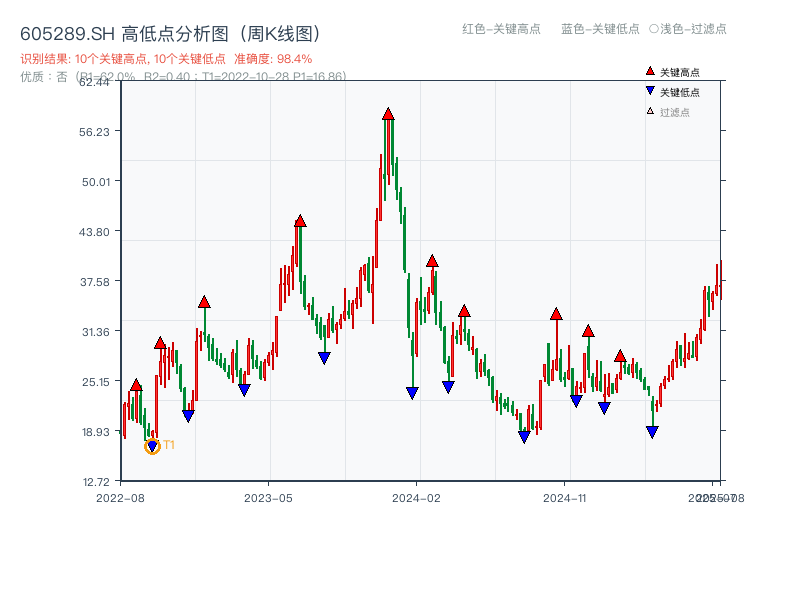Select the last red key-high marker on right edge
The image size is (800, 600).
pyautogui.click(x=620, y=354)
